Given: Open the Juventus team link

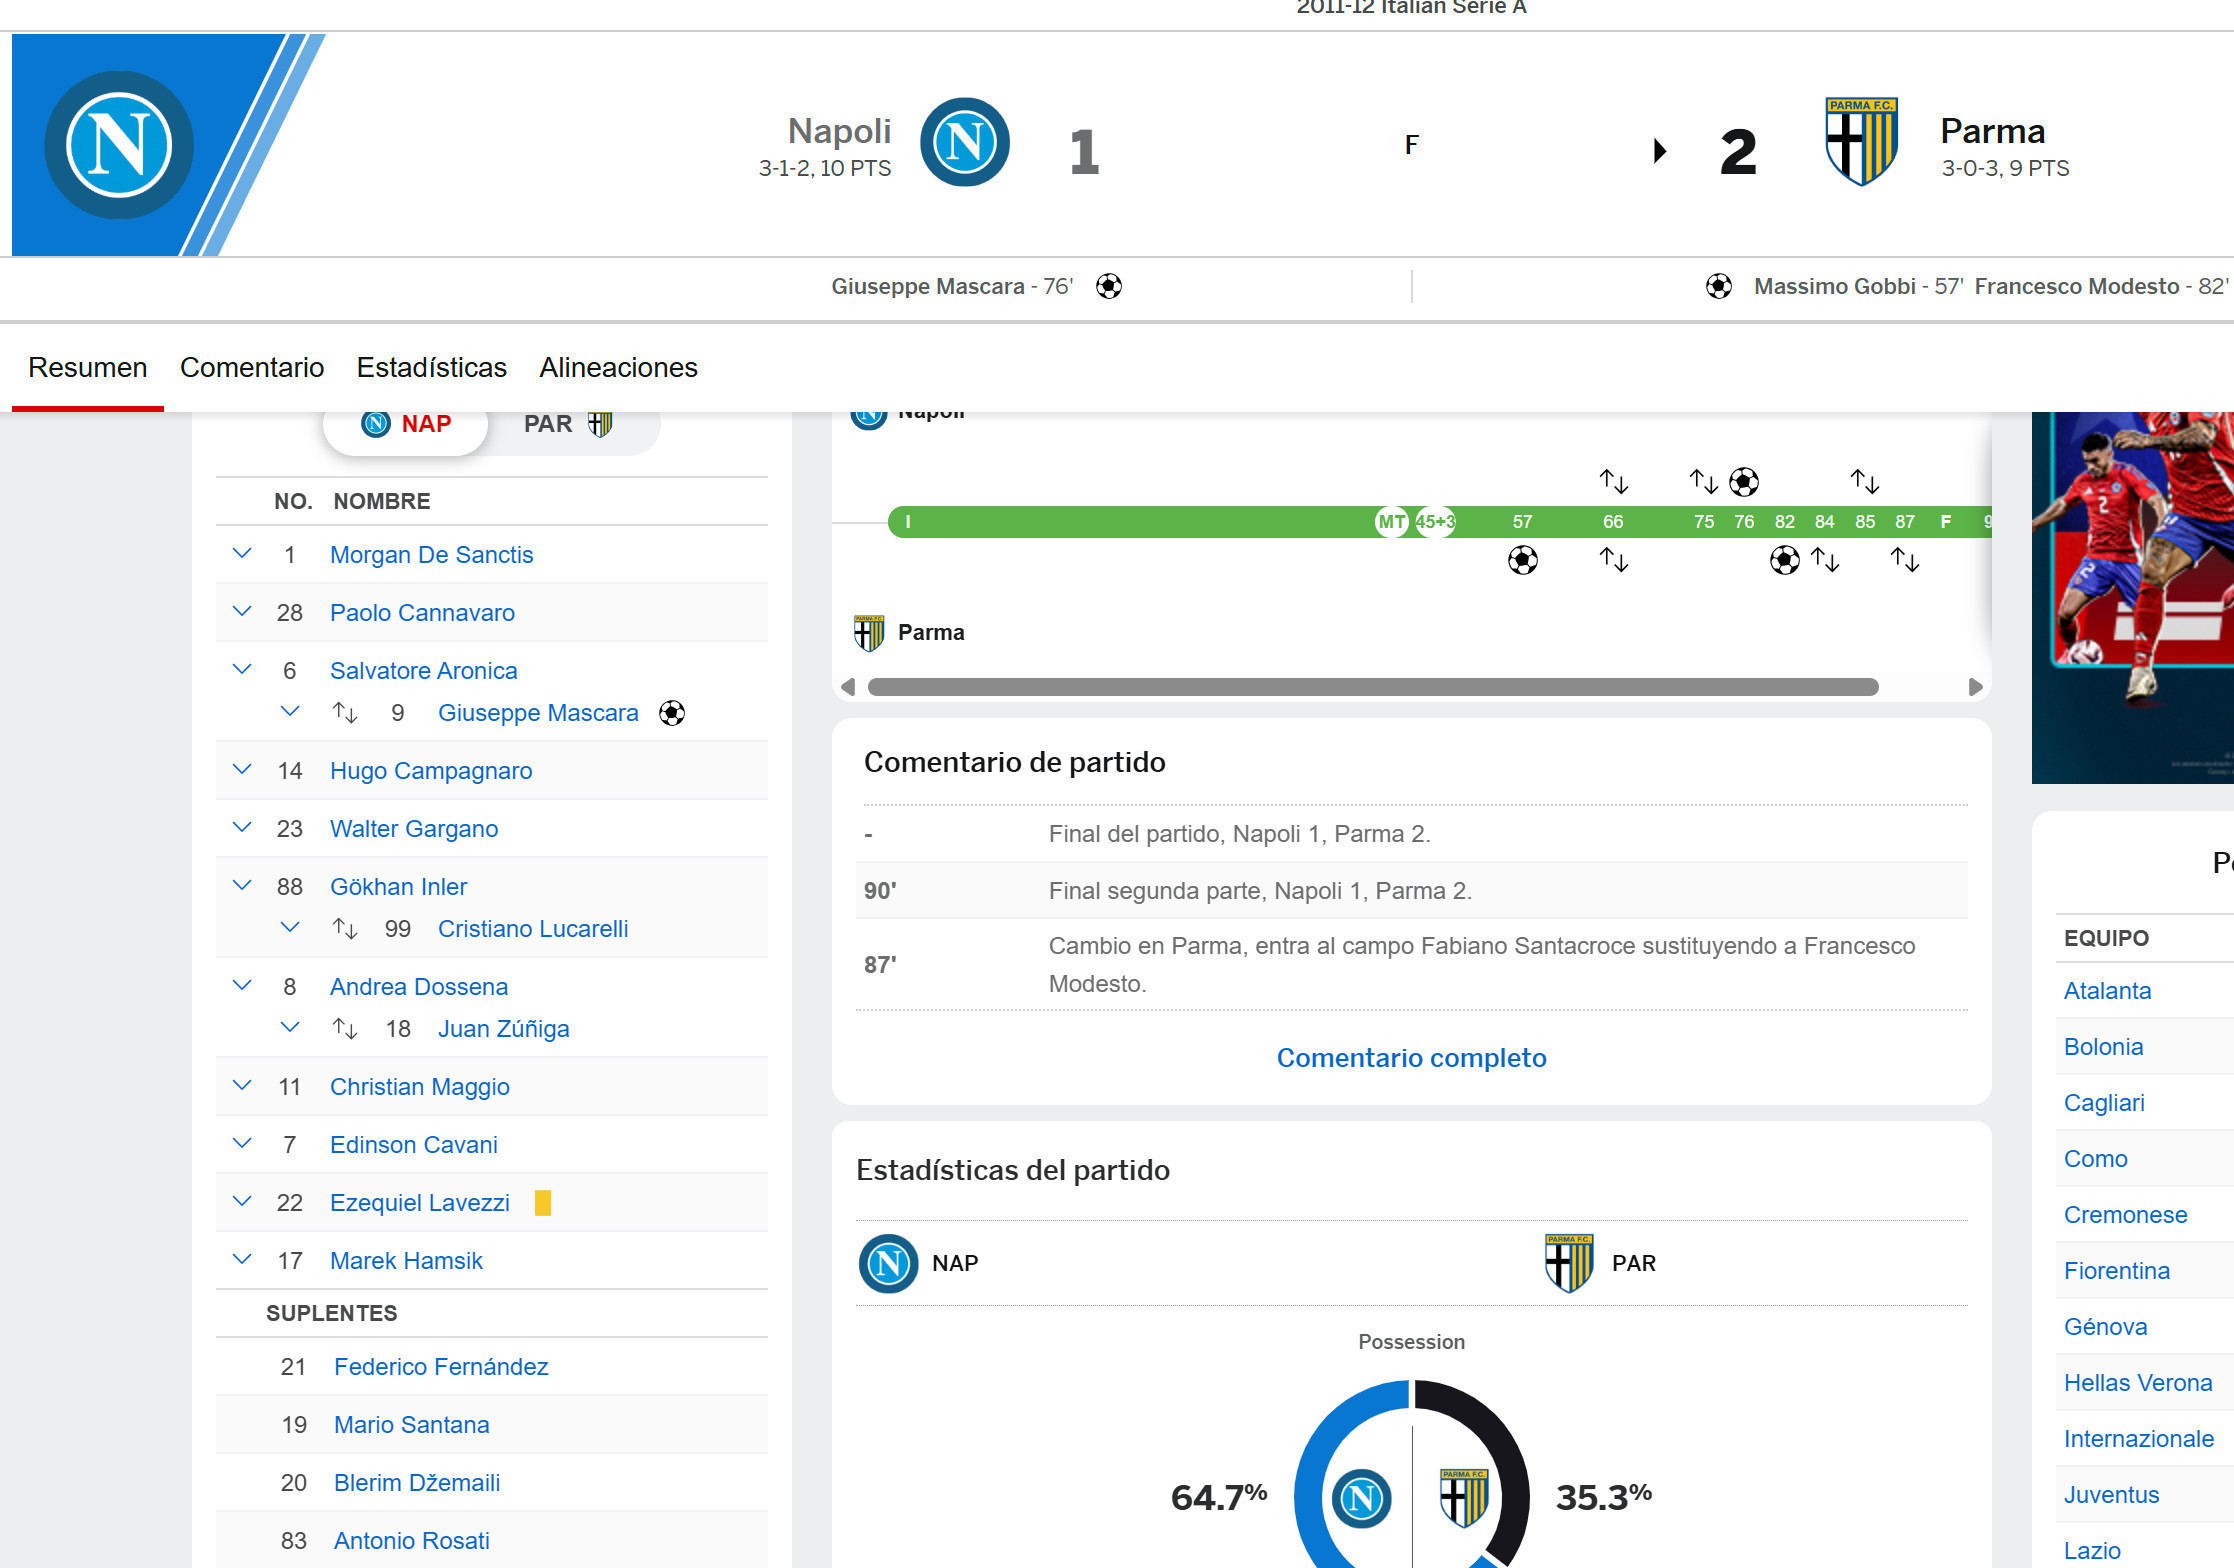Looking at the screenshot, I should tap(2111, 1495).
